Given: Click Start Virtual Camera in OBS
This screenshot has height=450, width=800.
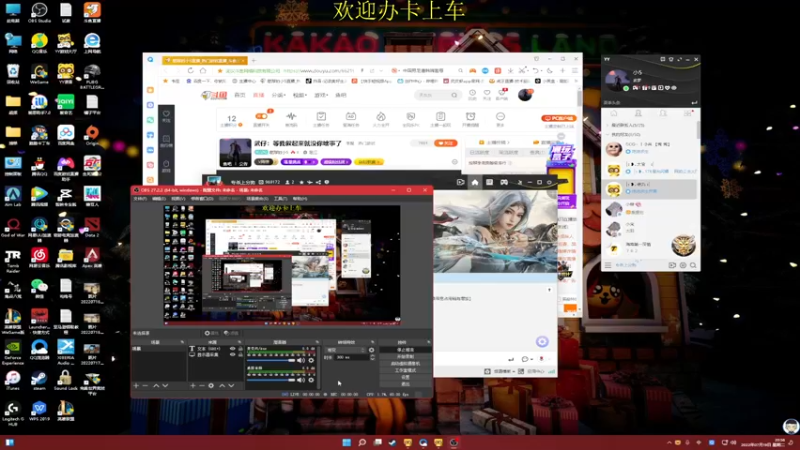Looking at the screenshot, I should point(406,363).
